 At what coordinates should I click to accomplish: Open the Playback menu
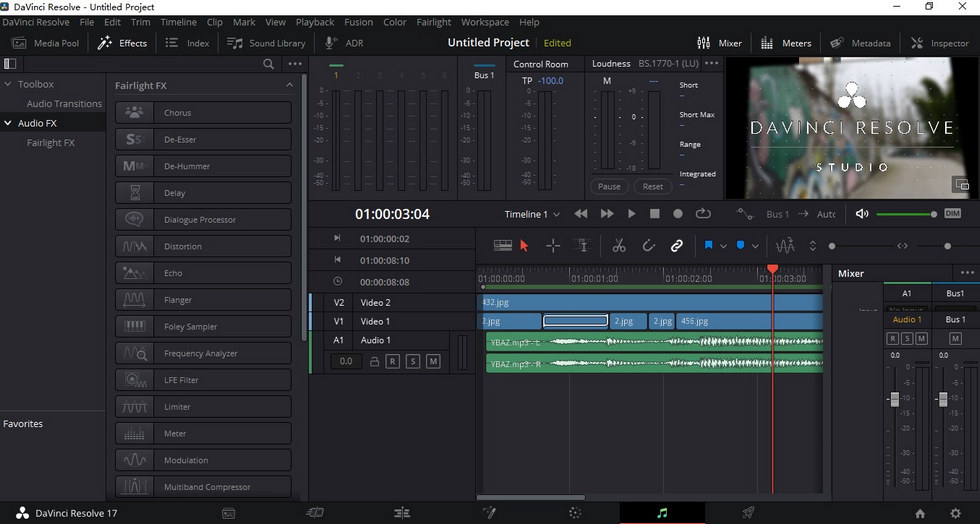tap(315, 22)
